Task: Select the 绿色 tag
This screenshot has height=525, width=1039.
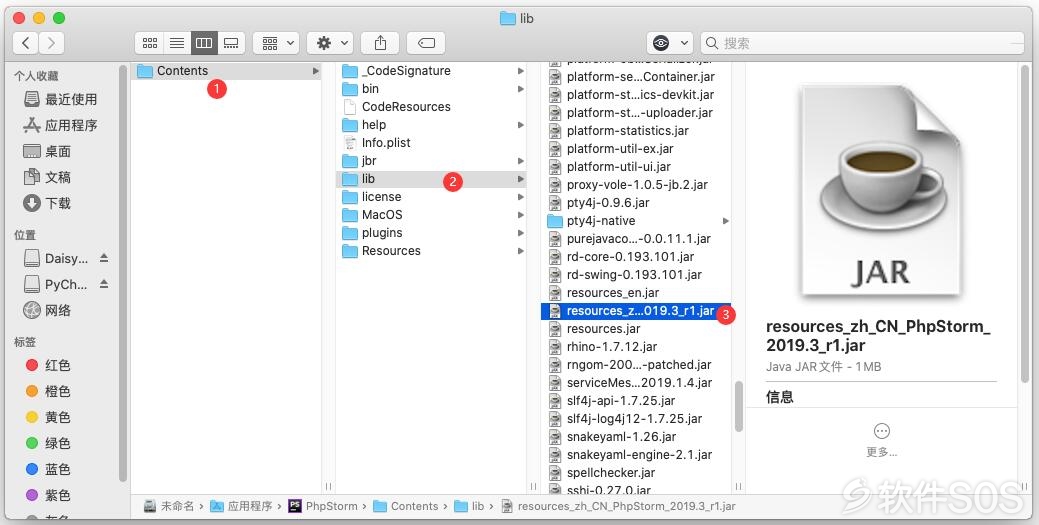Action: click(x=48, y=443)
